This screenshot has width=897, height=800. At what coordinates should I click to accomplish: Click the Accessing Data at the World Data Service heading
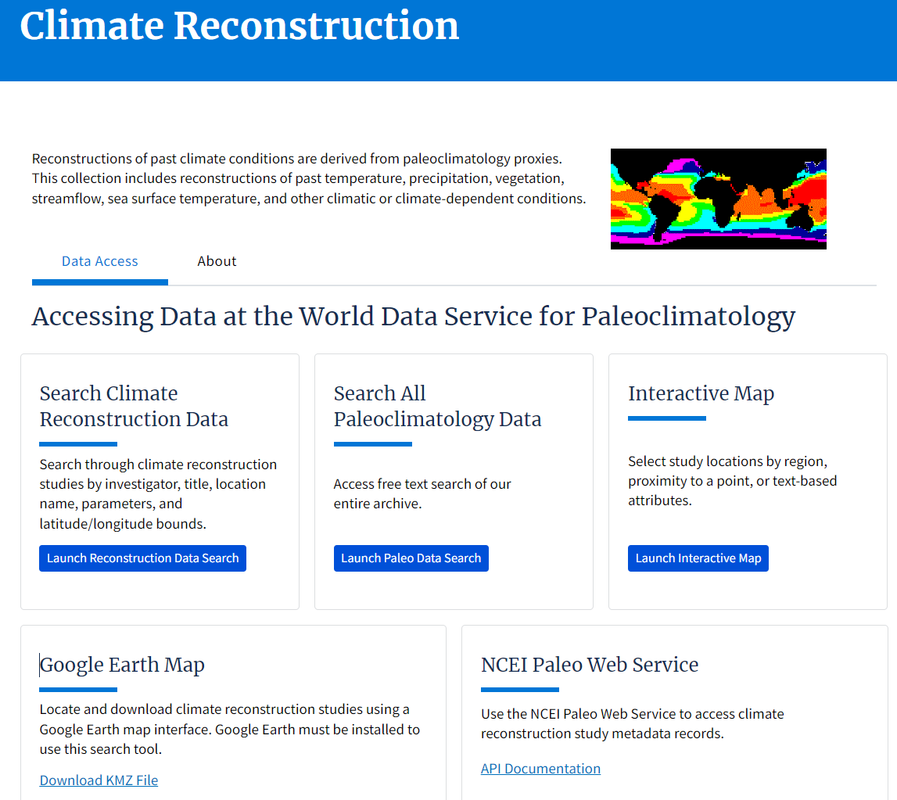tap(413, 316)
